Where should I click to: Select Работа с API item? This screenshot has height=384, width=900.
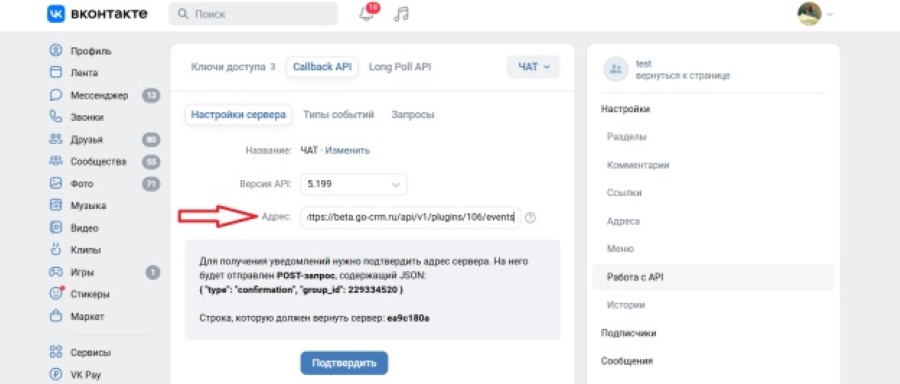(713, 277)
